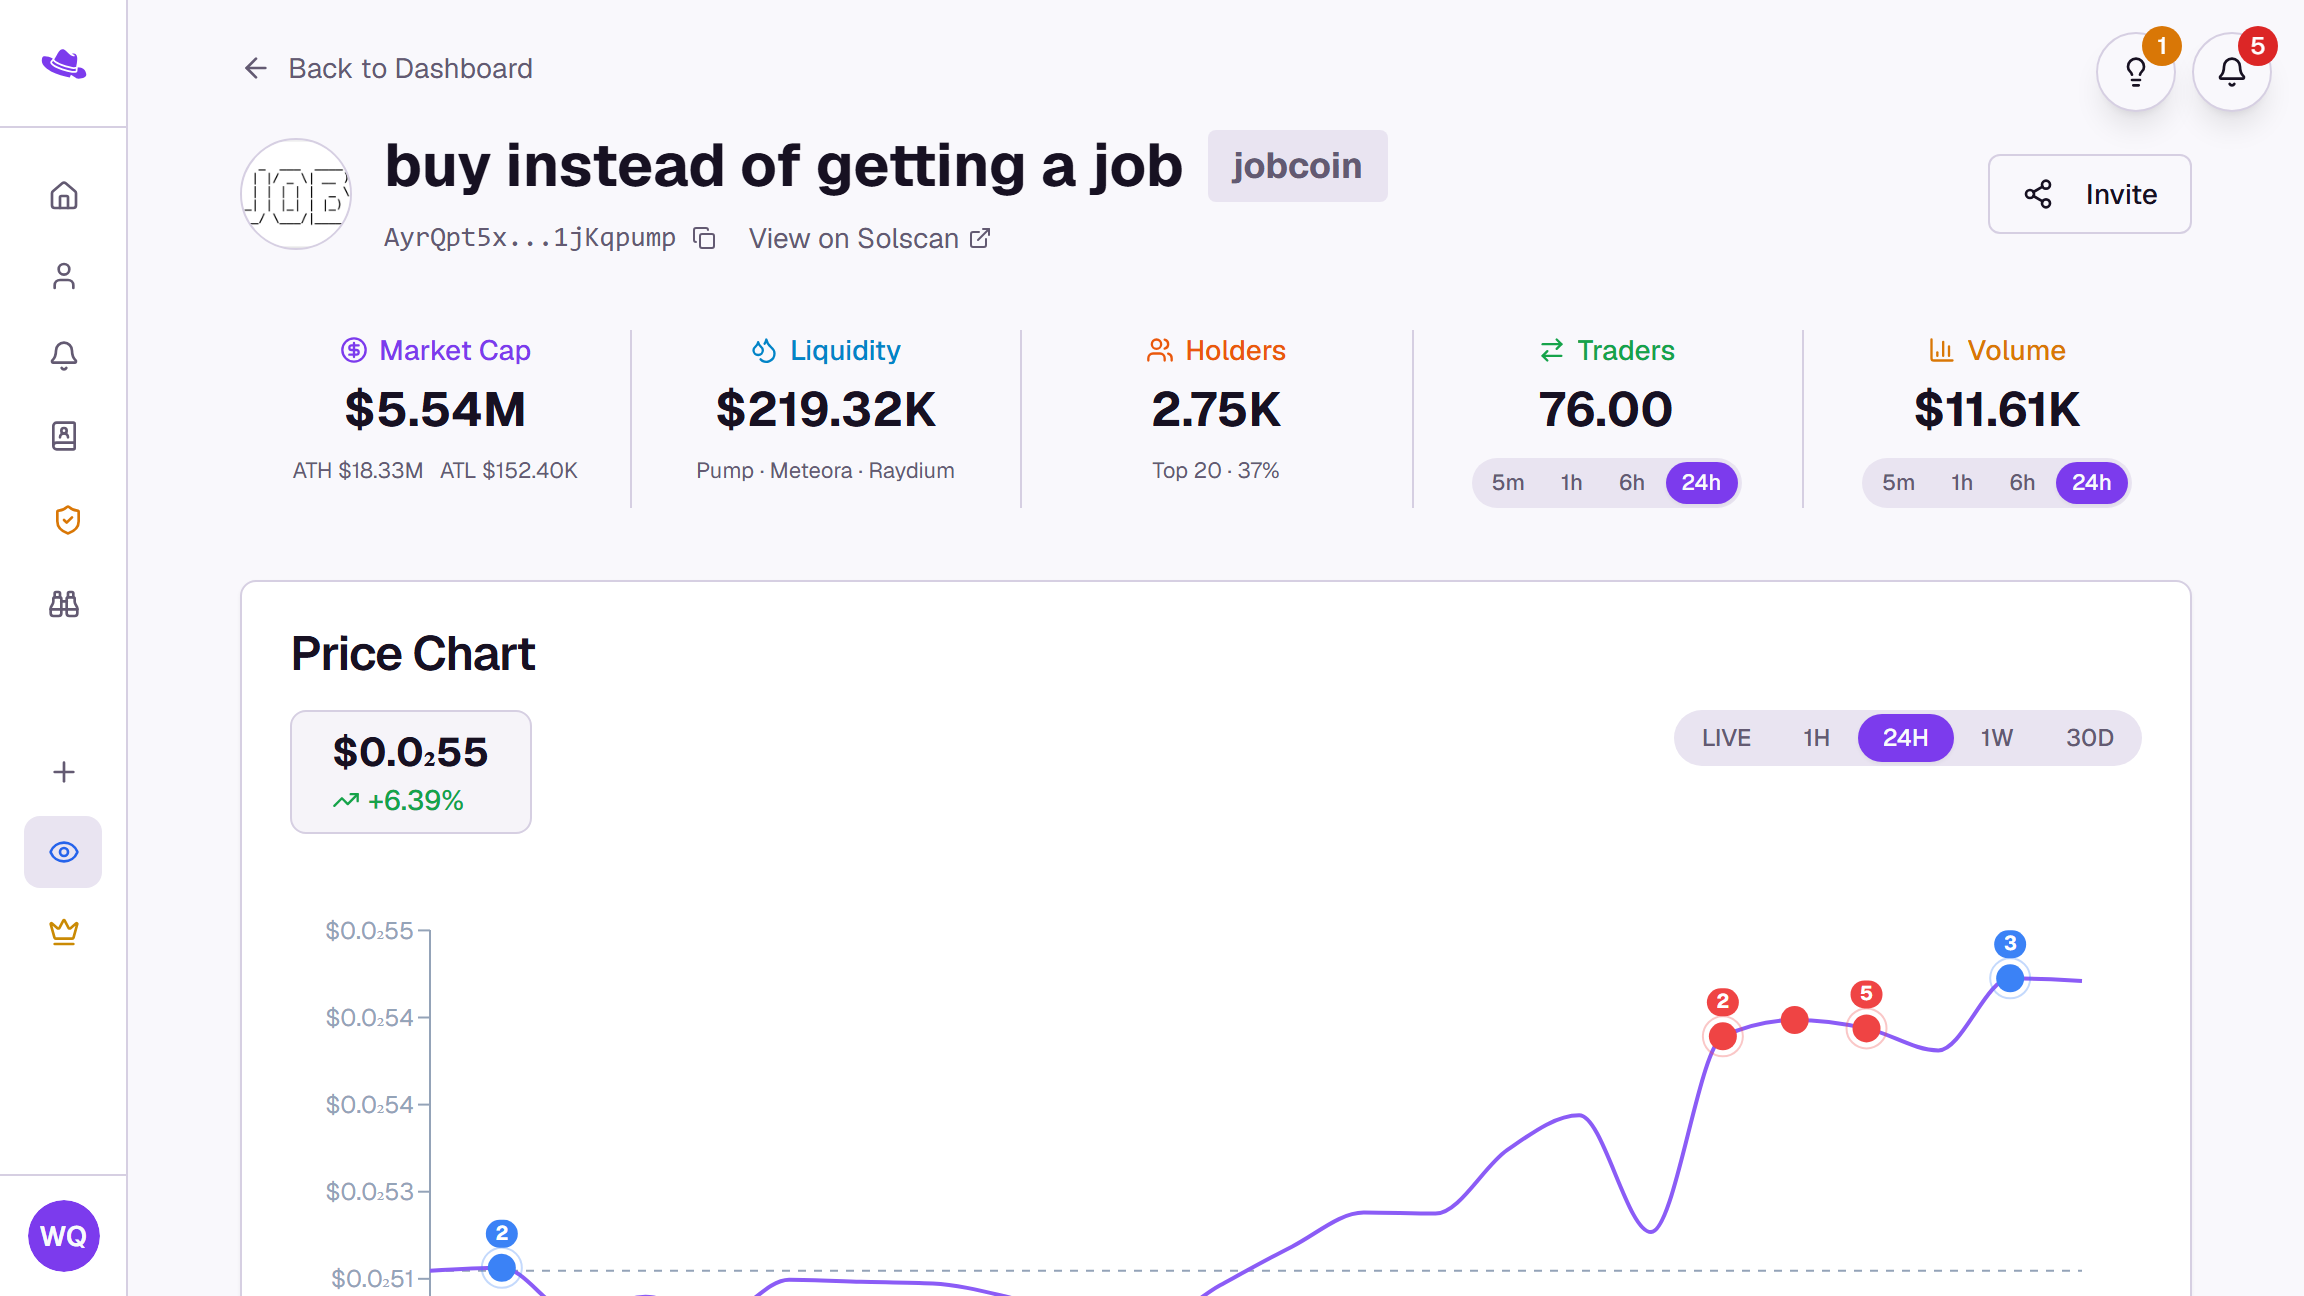2304x1296 pixels.
Task: Click the Invite button
Action: point(2089,194)
